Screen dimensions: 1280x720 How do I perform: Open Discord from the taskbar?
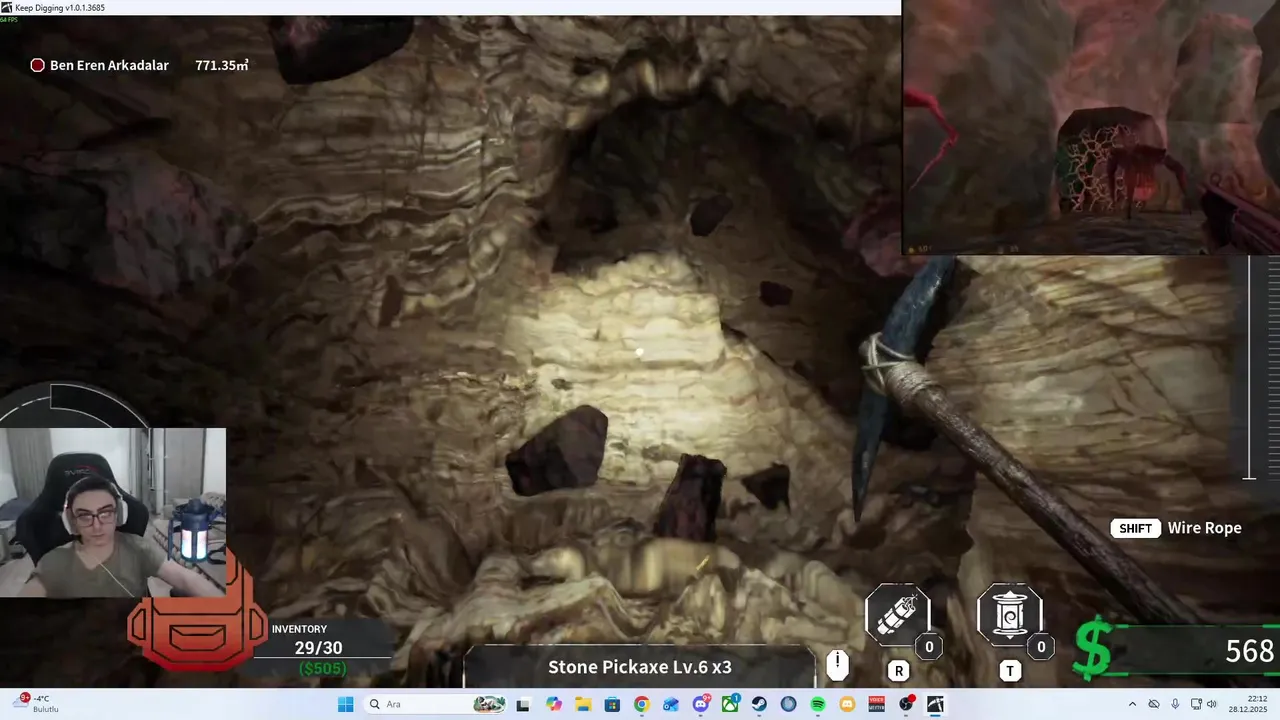[x=701, y=704]
